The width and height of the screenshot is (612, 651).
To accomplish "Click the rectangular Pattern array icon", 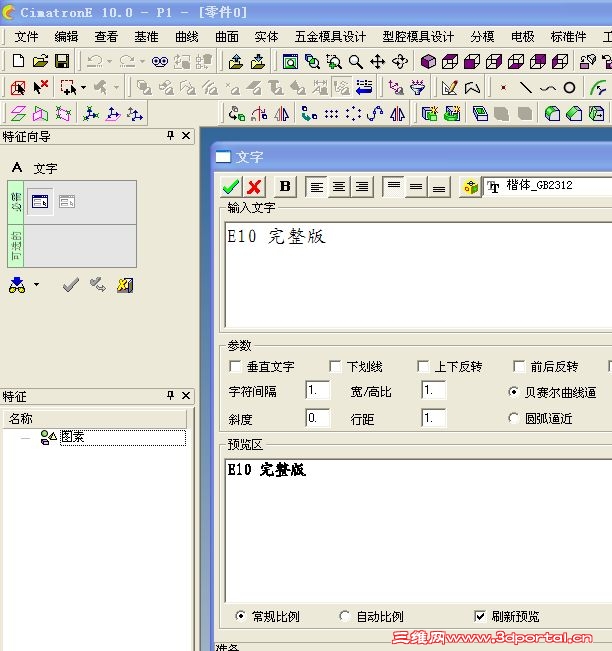I will tap(331, 113).
